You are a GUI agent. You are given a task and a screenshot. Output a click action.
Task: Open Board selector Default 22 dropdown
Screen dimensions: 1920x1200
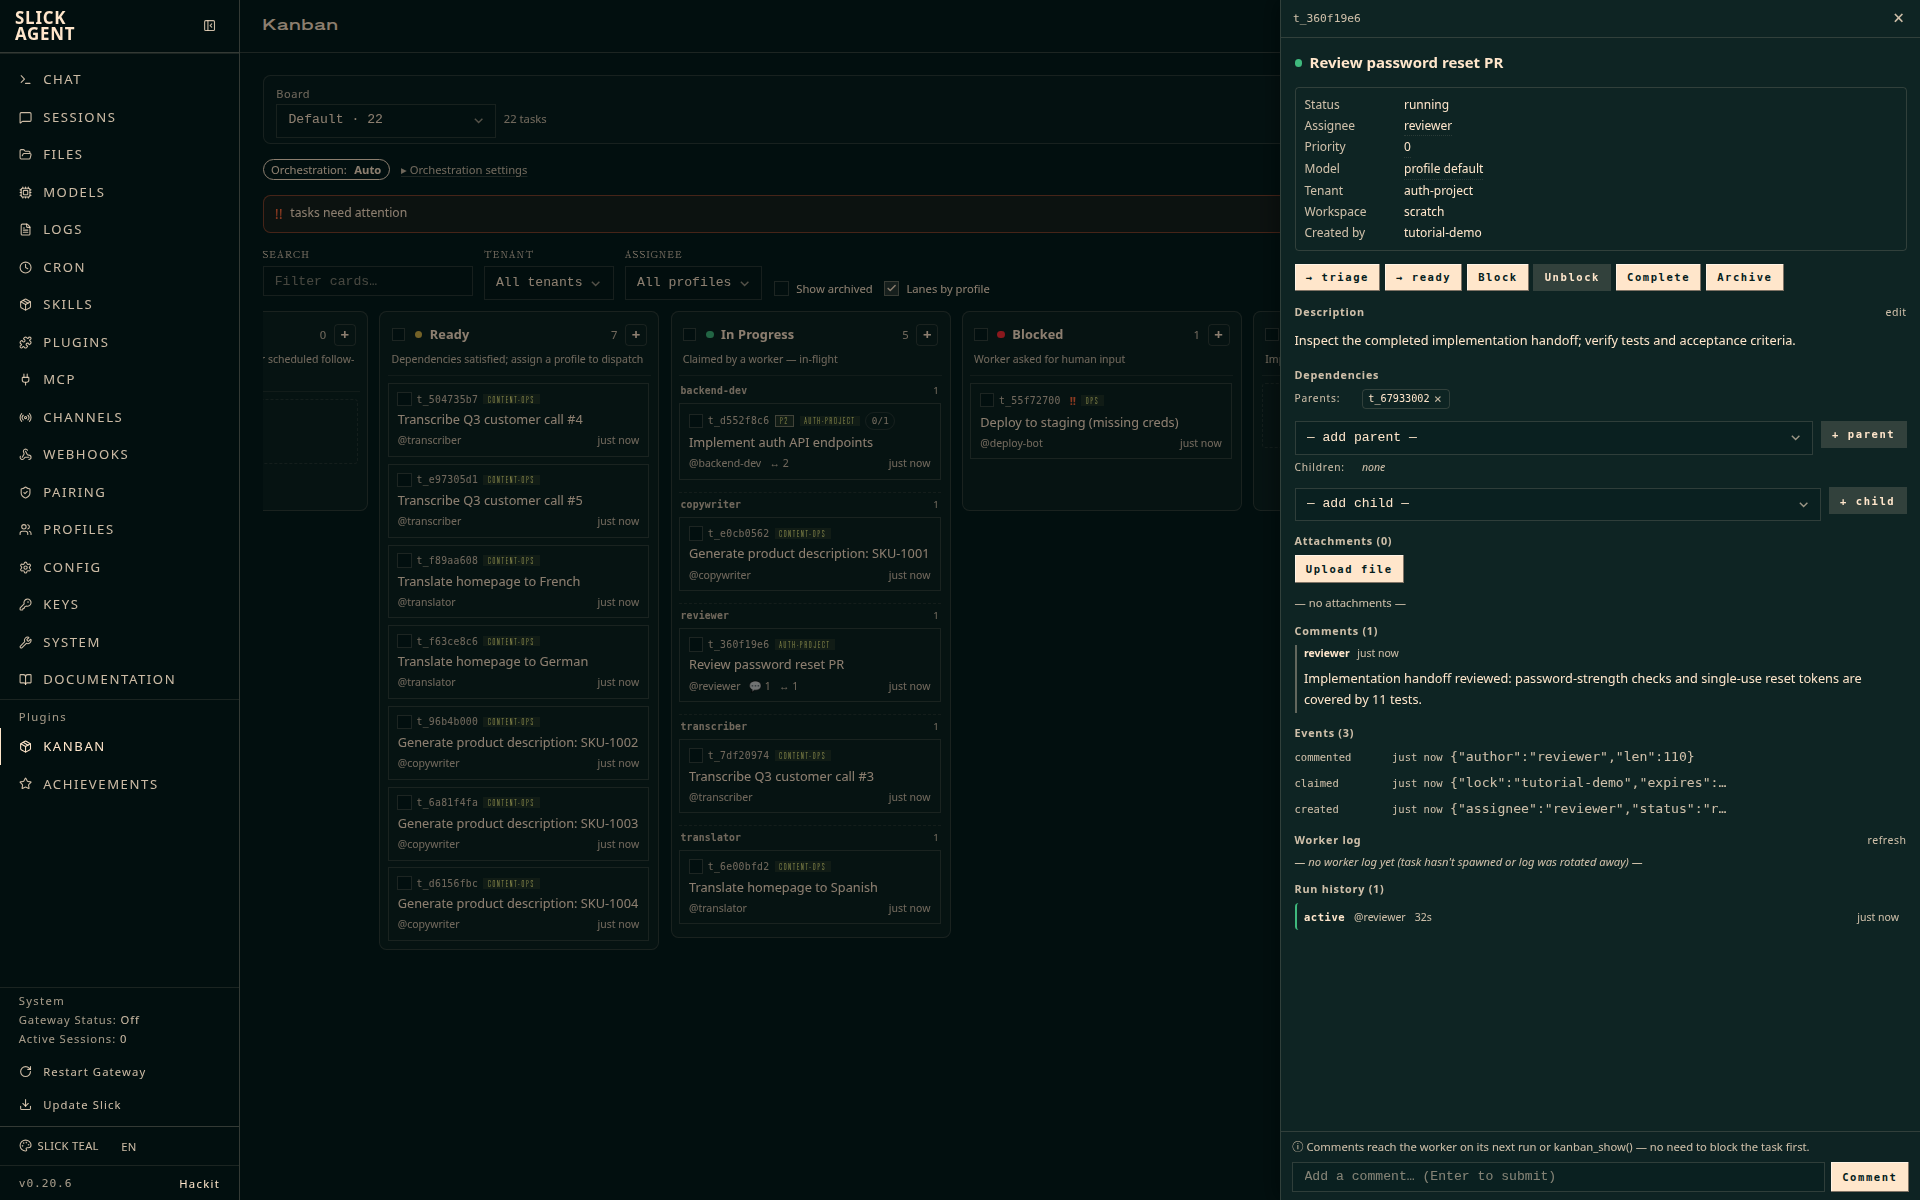click(385, 120)
